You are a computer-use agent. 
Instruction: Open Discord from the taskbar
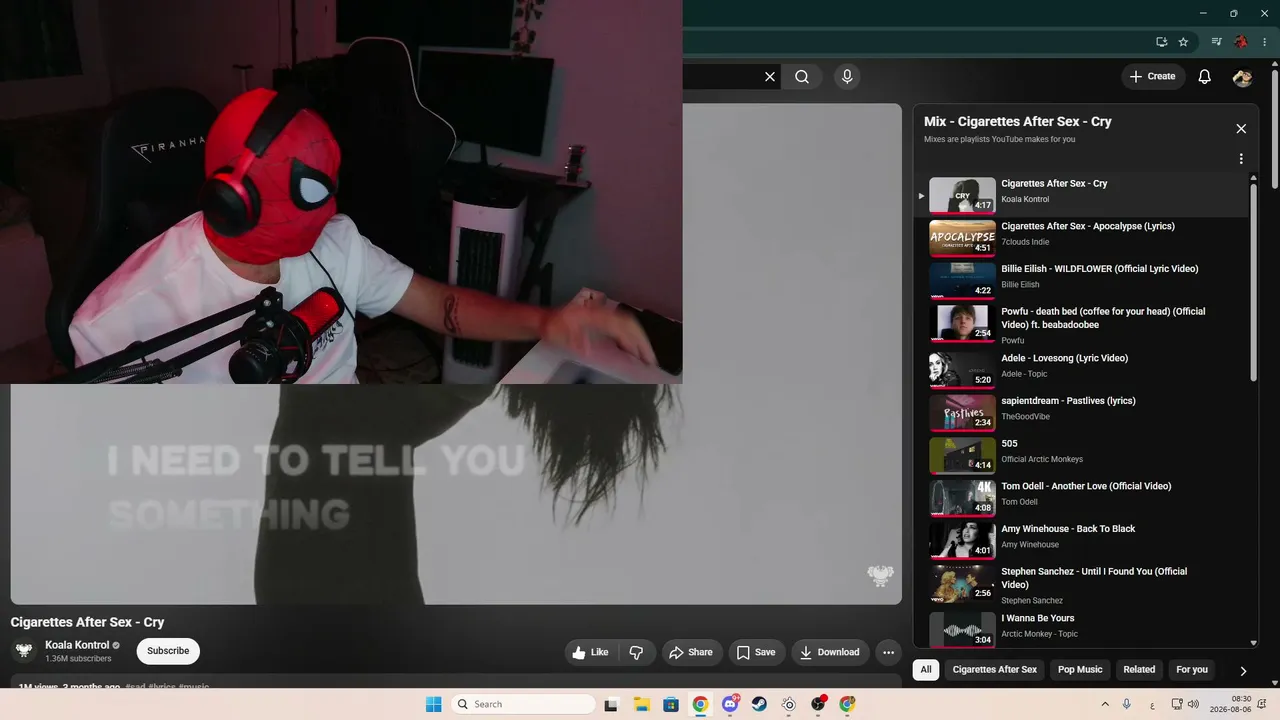point(730,704)
